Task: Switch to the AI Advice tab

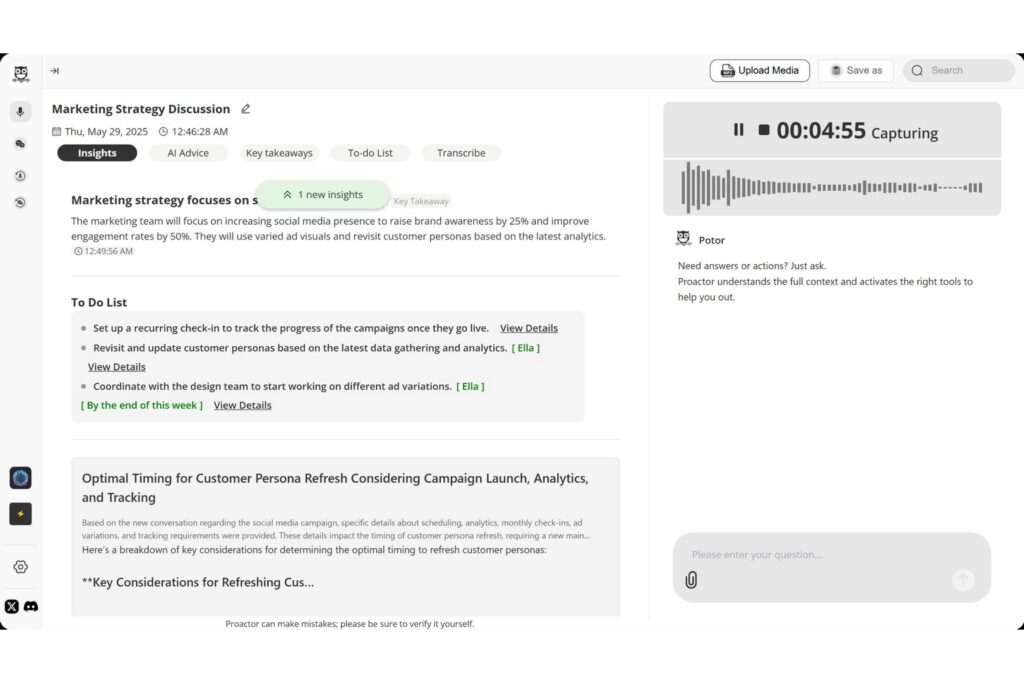Action: tap(187, 153)
